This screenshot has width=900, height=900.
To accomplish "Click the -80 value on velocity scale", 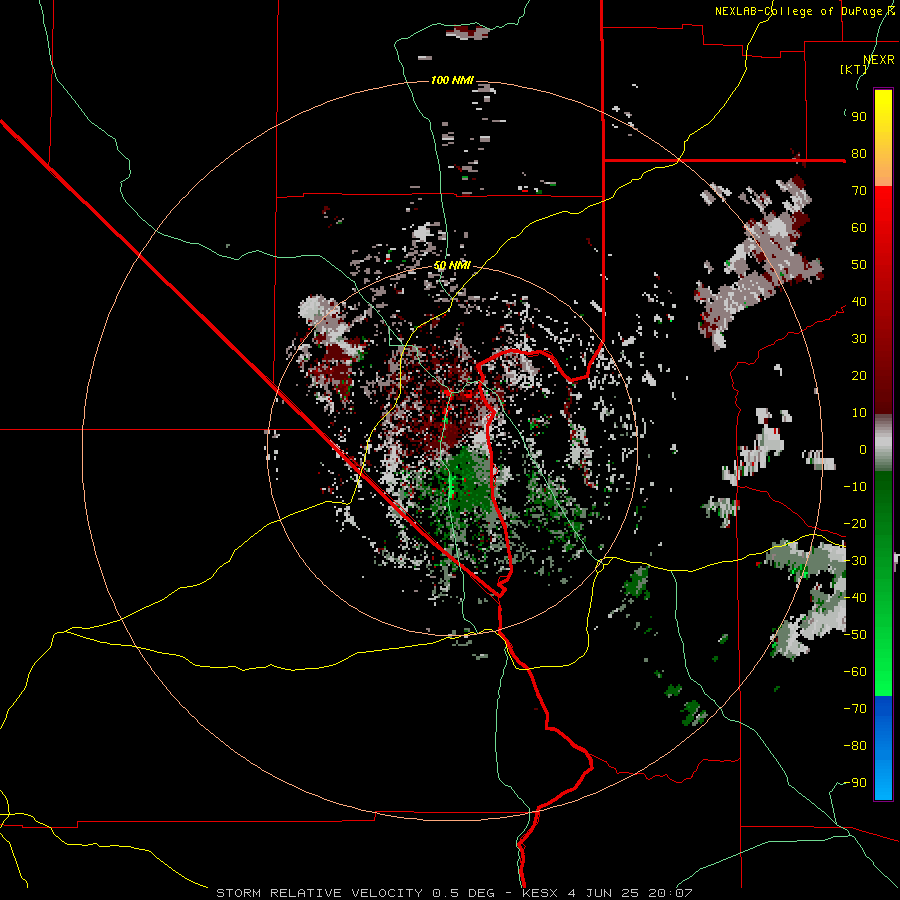I will tap(855, 746).
